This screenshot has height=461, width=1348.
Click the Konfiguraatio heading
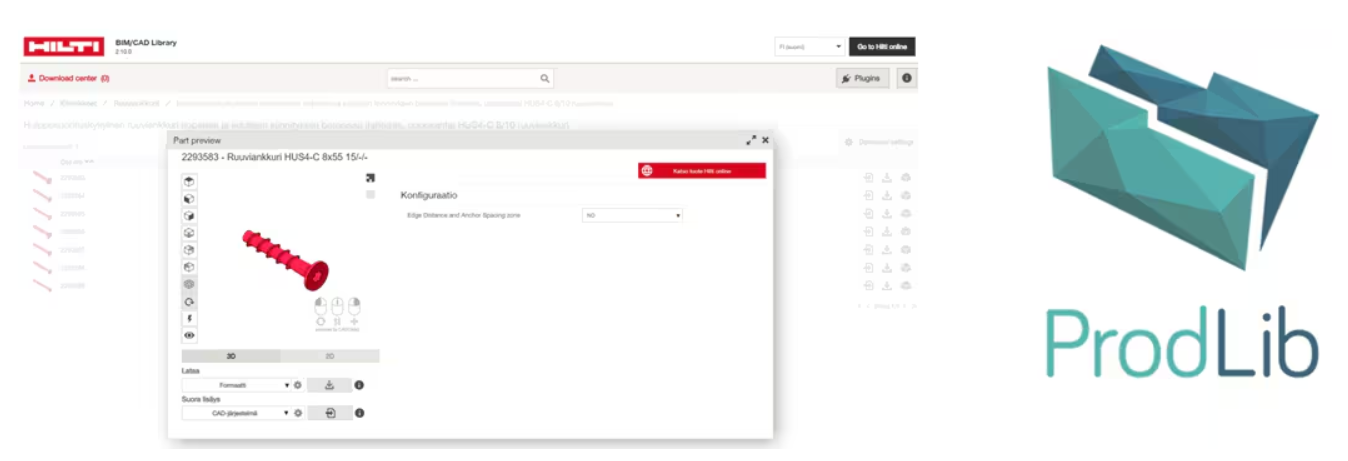429,195
